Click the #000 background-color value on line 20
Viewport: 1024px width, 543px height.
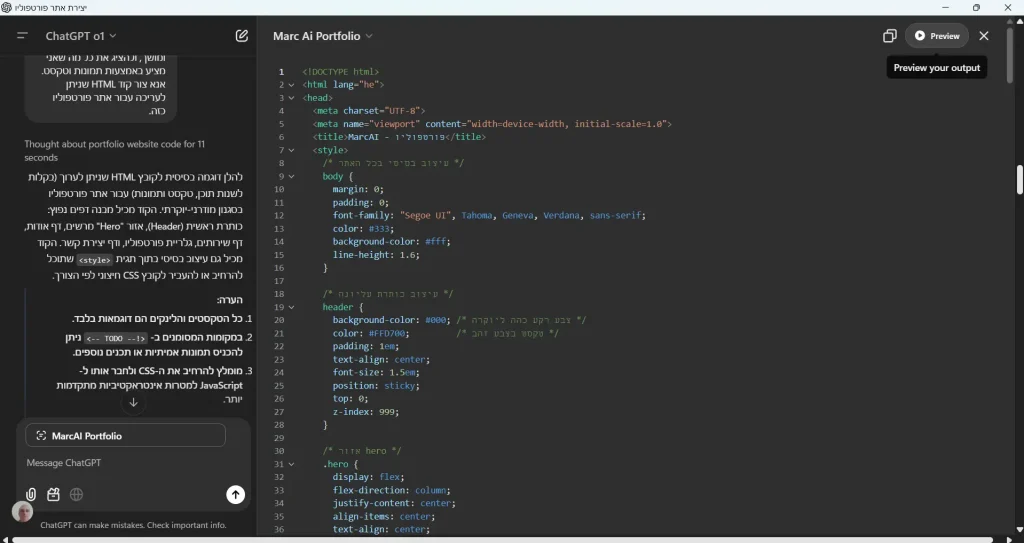click(435, 320)
